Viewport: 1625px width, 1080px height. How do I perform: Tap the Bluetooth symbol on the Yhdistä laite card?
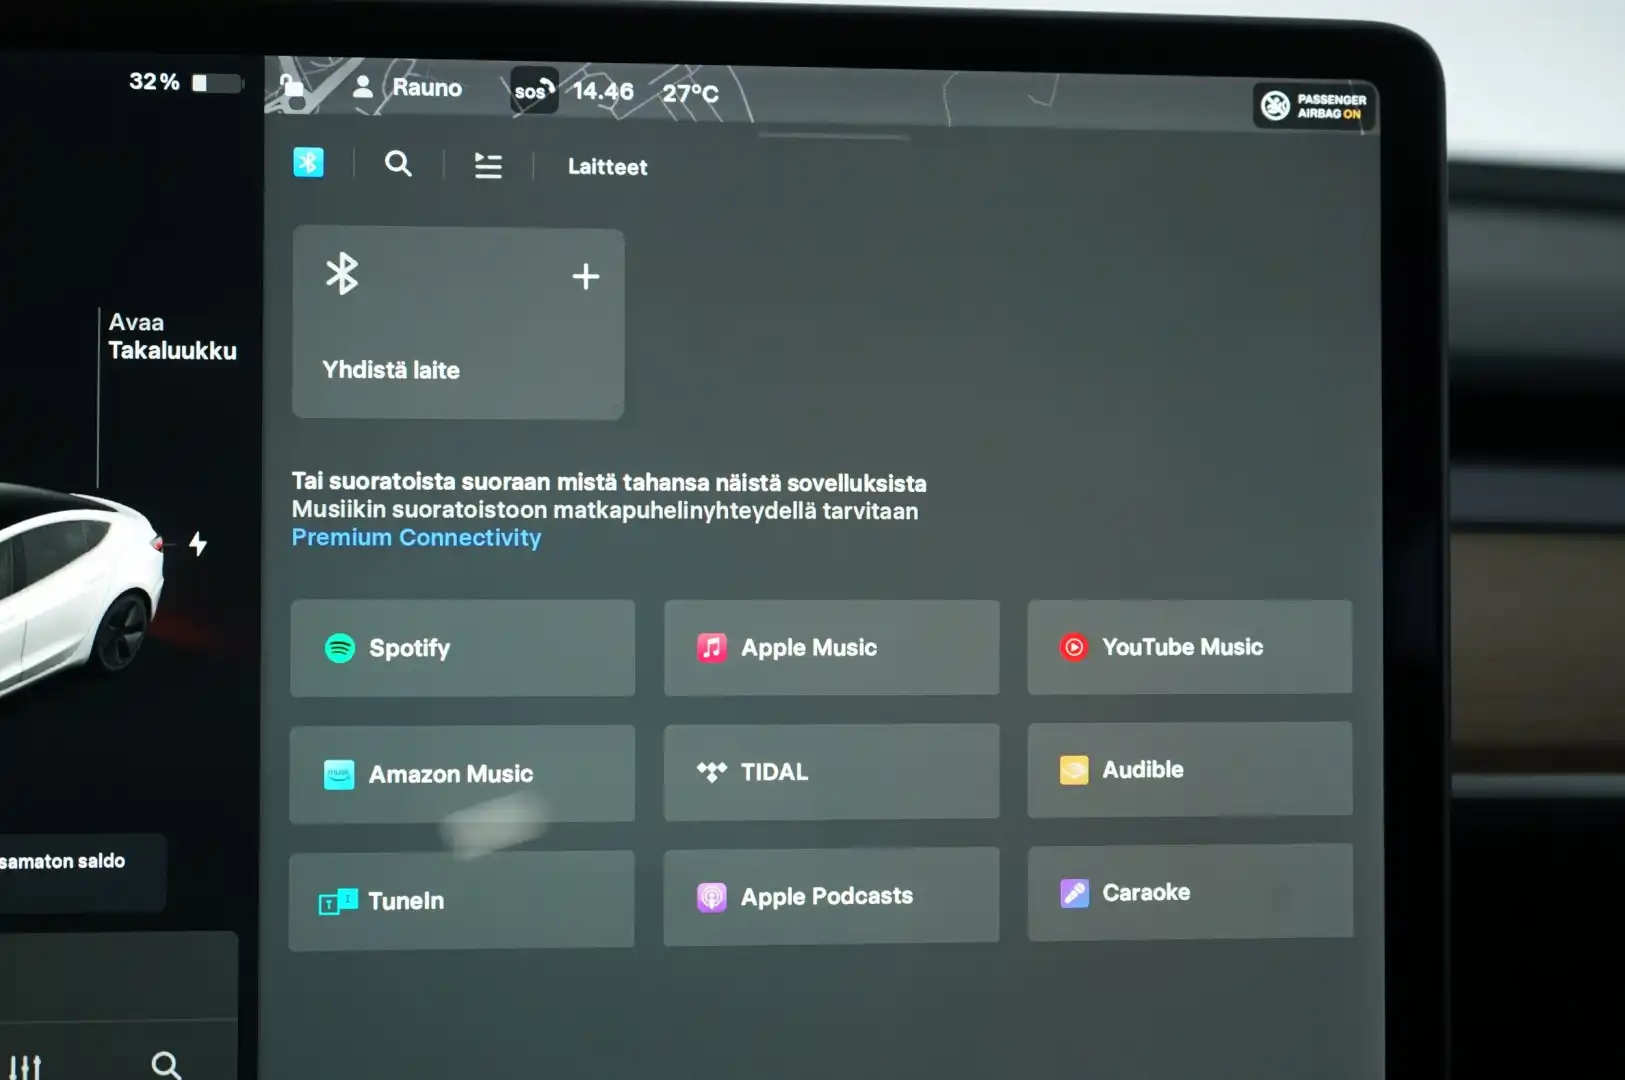point(342,273)
